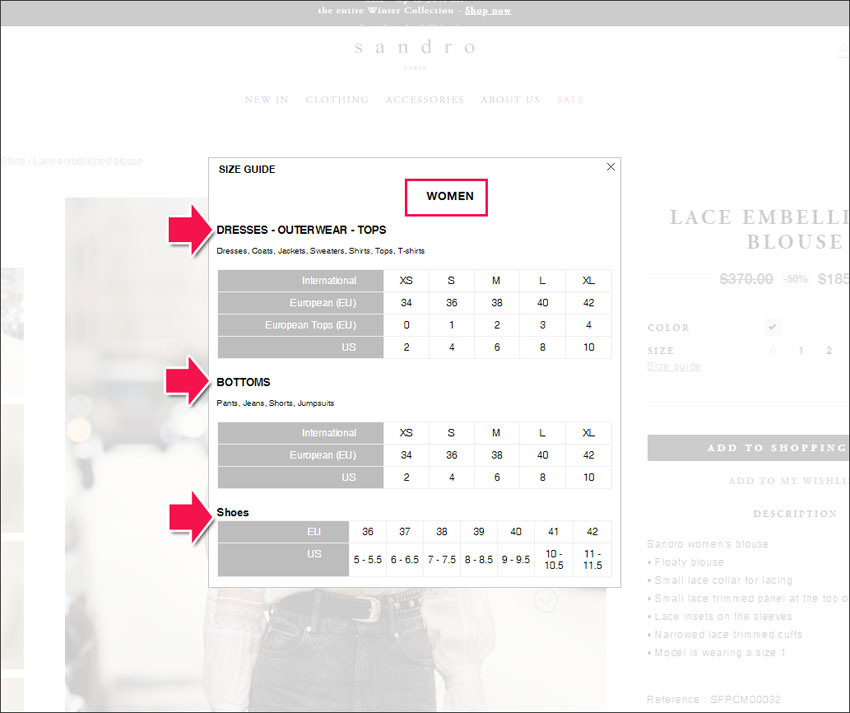
Task: Open the ACCESSORIES menu
Action: (x=424, y=100)
